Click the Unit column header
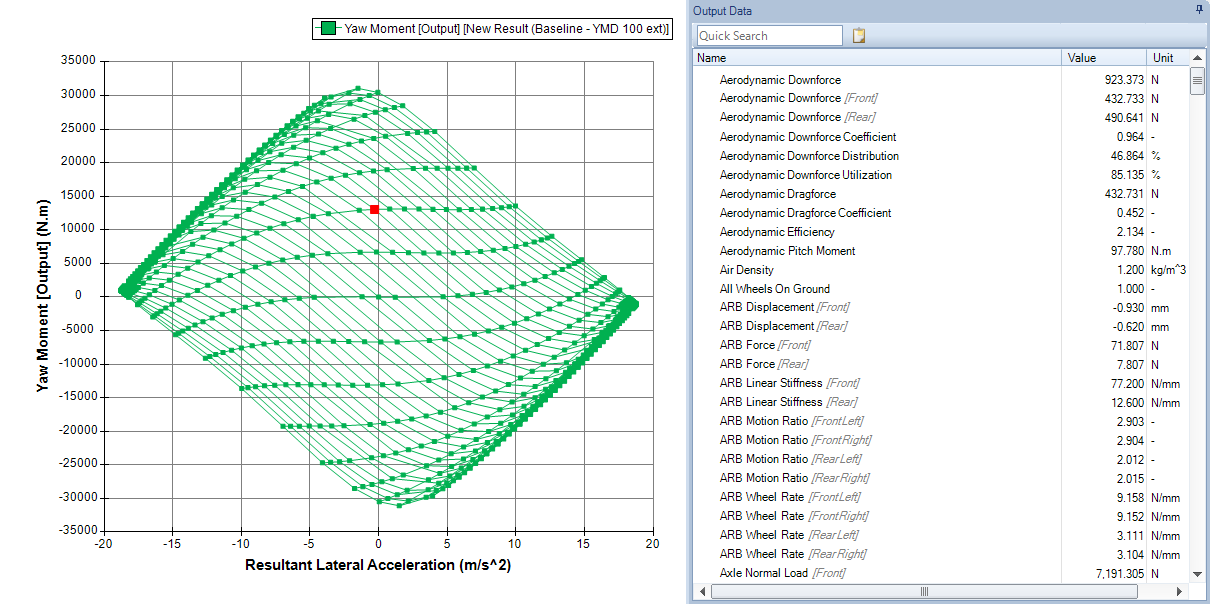The height and width of the screenshot is (604, 1210). coord(1168,58)
